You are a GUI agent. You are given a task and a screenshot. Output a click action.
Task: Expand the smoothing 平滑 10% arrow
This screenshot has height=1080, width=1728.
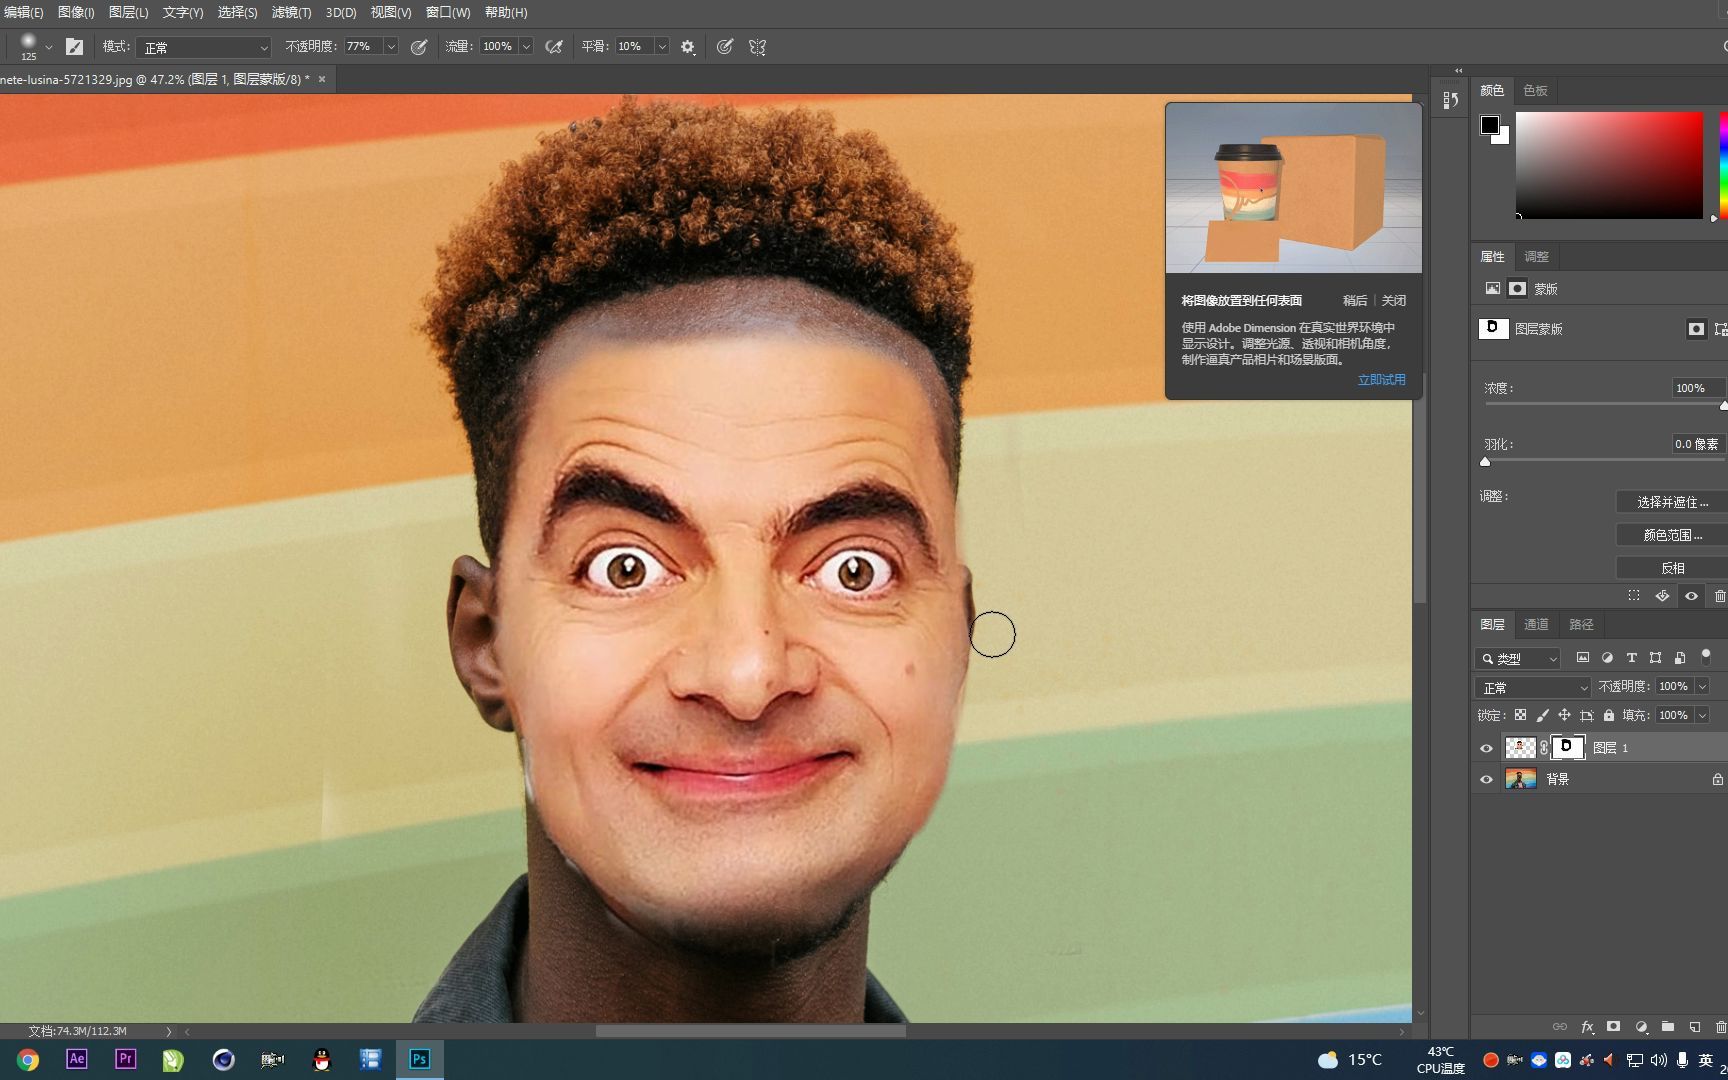coord(662,46)
